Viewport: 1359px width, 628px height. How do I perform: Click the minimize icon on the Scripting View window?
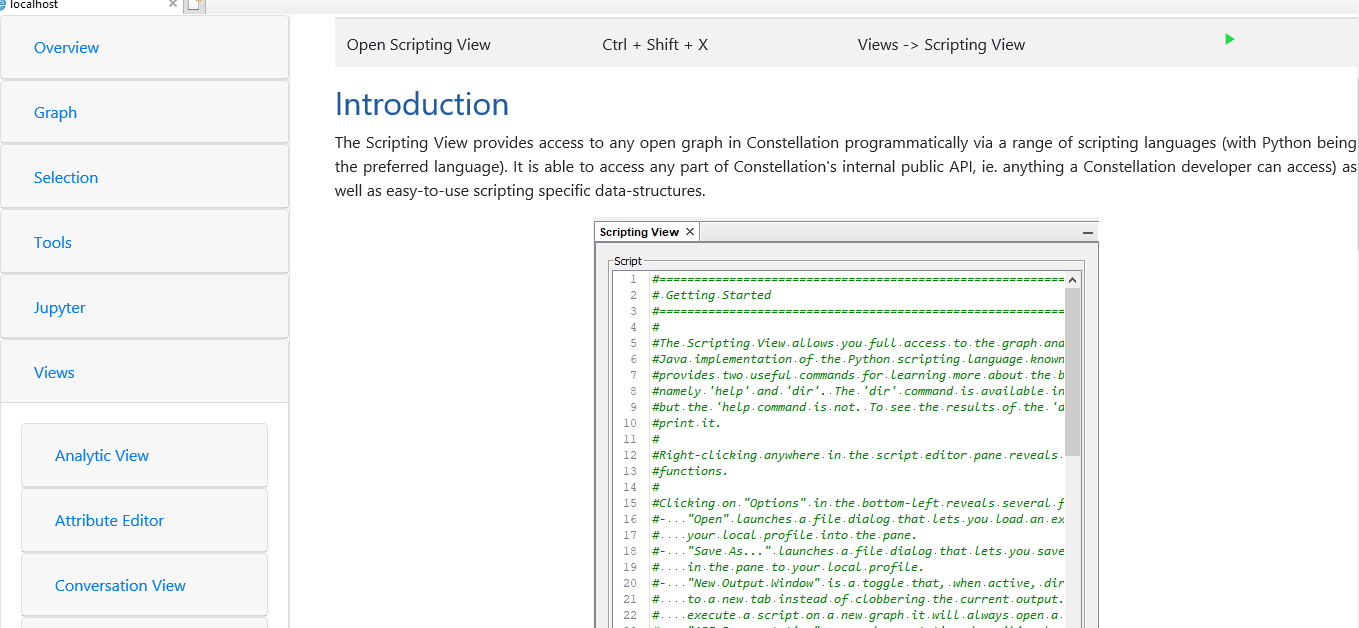1086,231
